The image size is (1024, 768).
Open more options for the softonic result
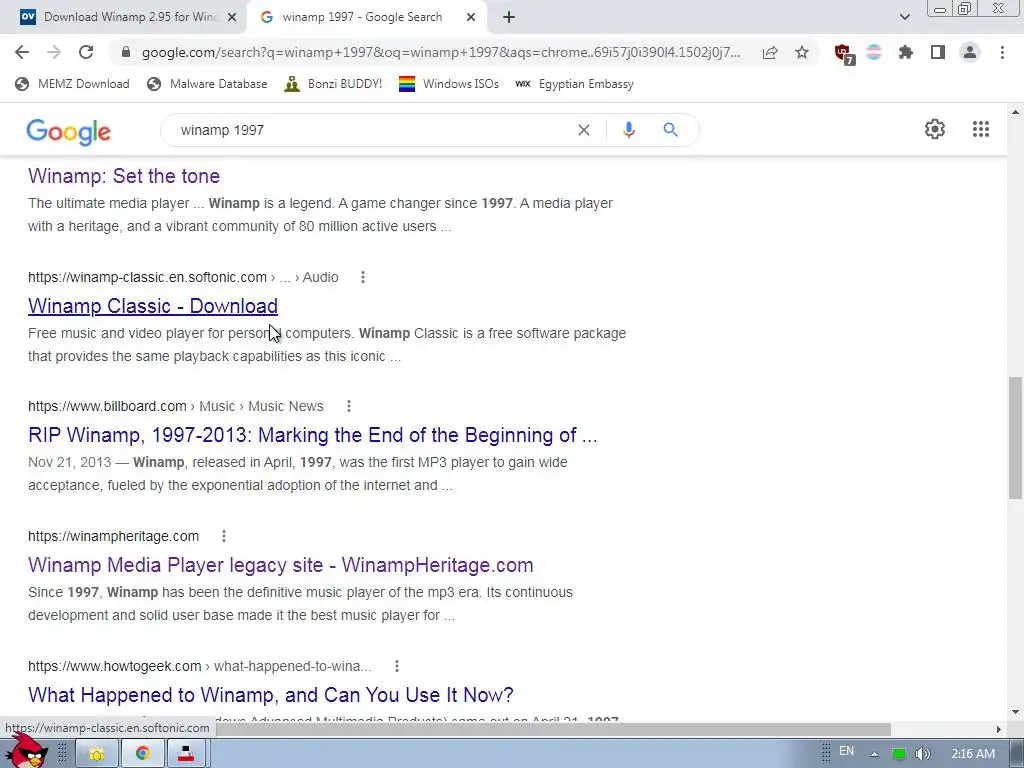(362, 277)
